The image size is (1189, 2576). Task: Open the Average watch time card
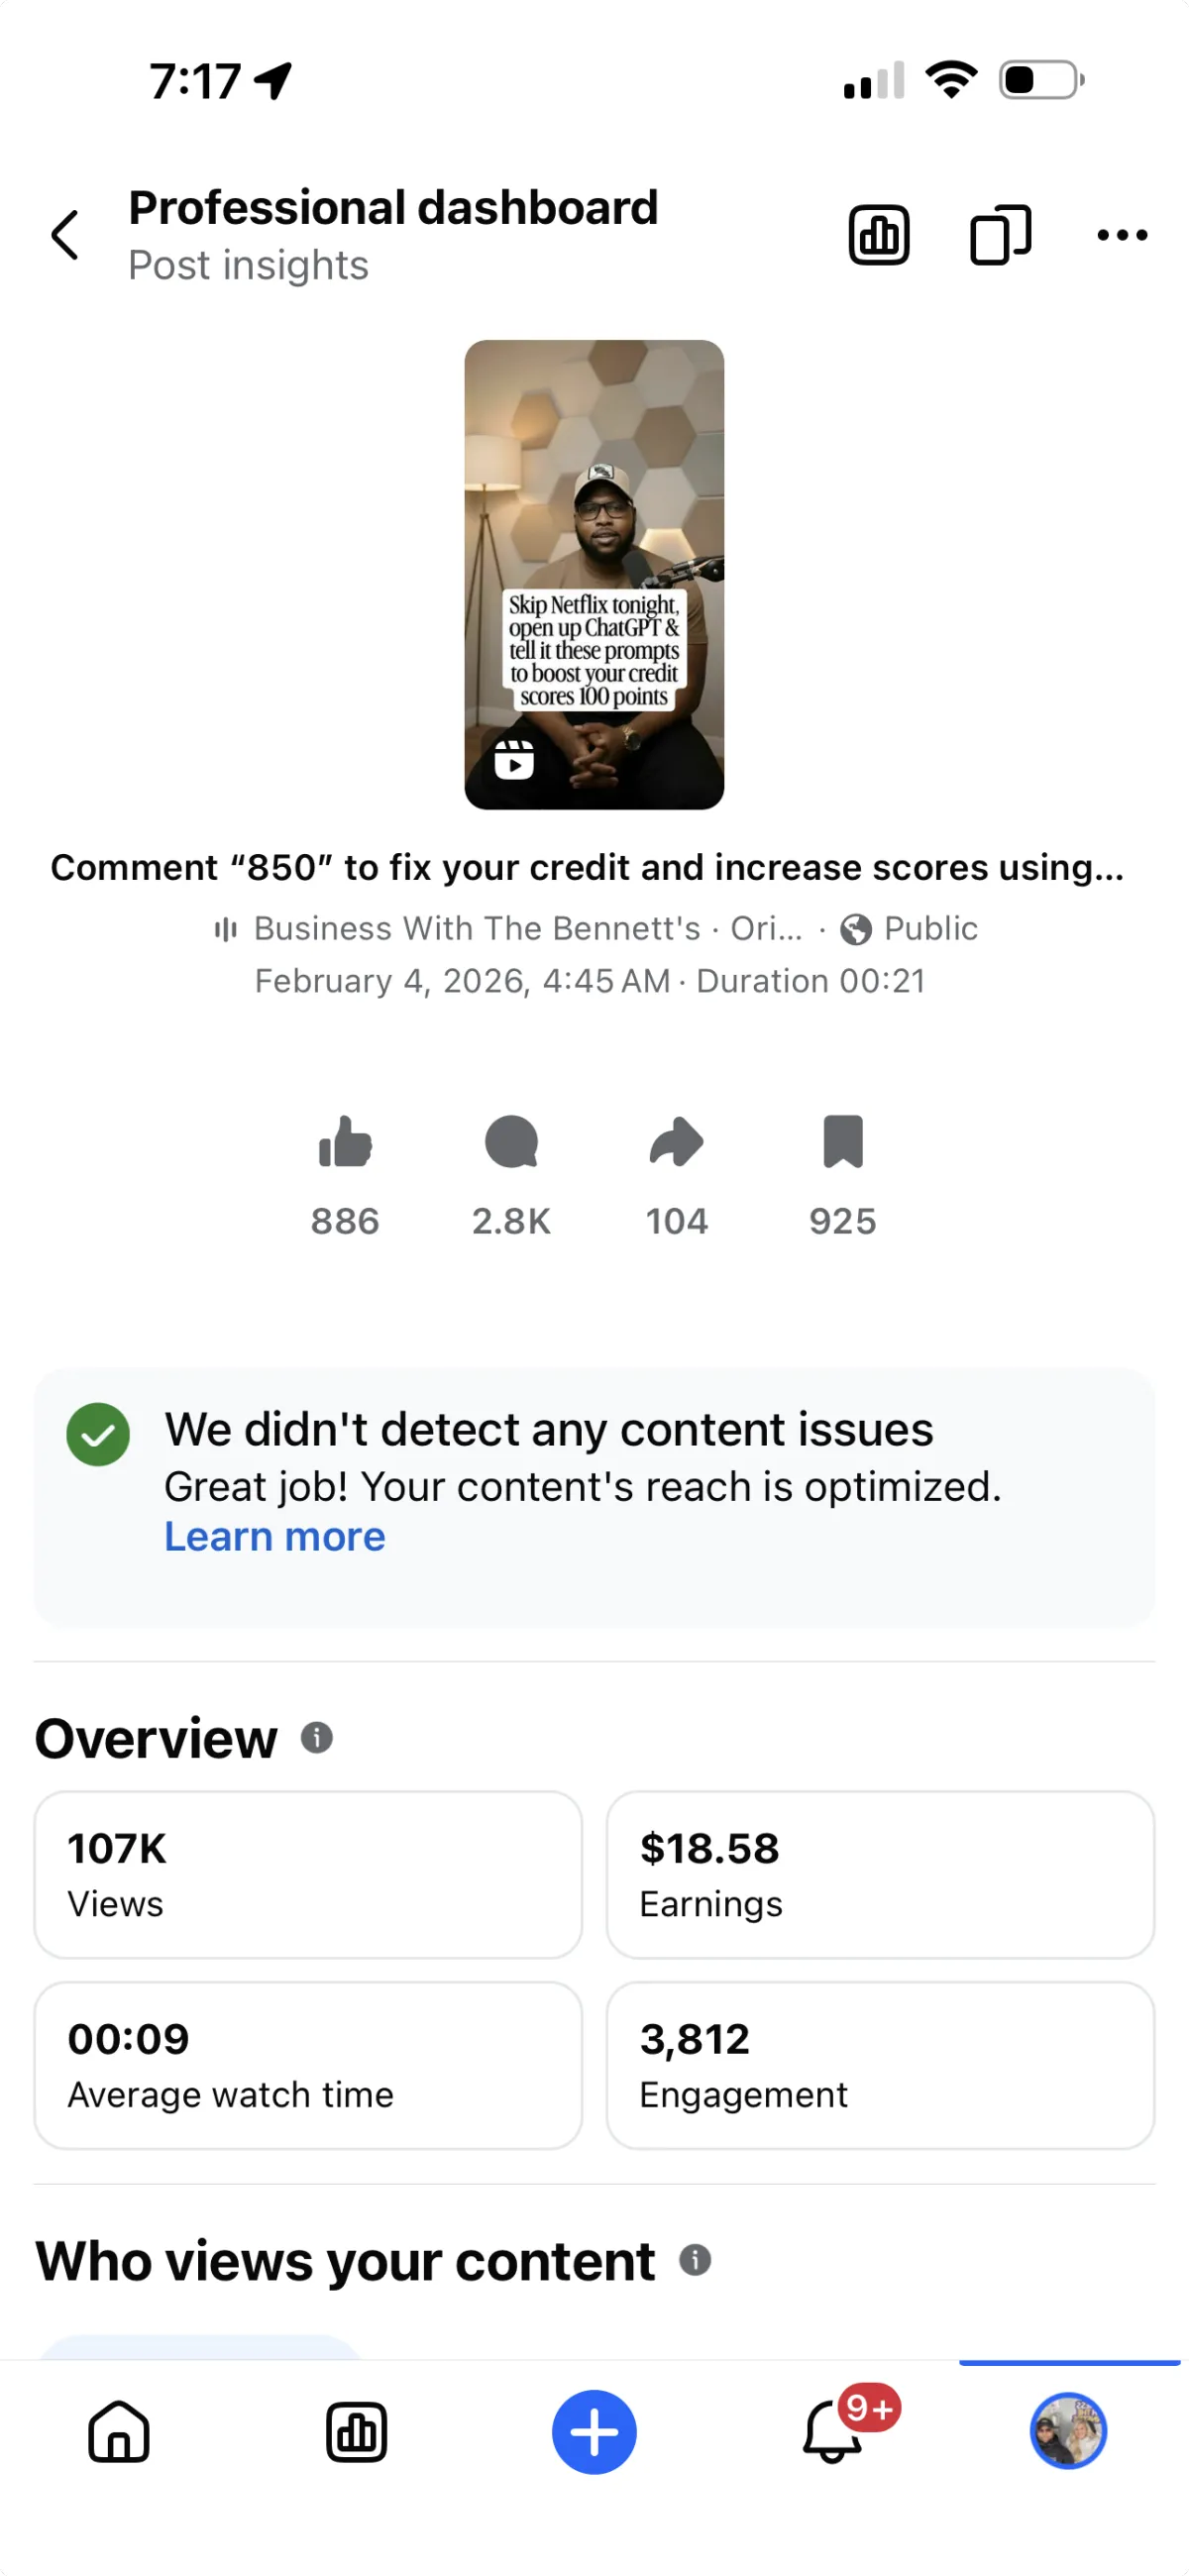308,2065
